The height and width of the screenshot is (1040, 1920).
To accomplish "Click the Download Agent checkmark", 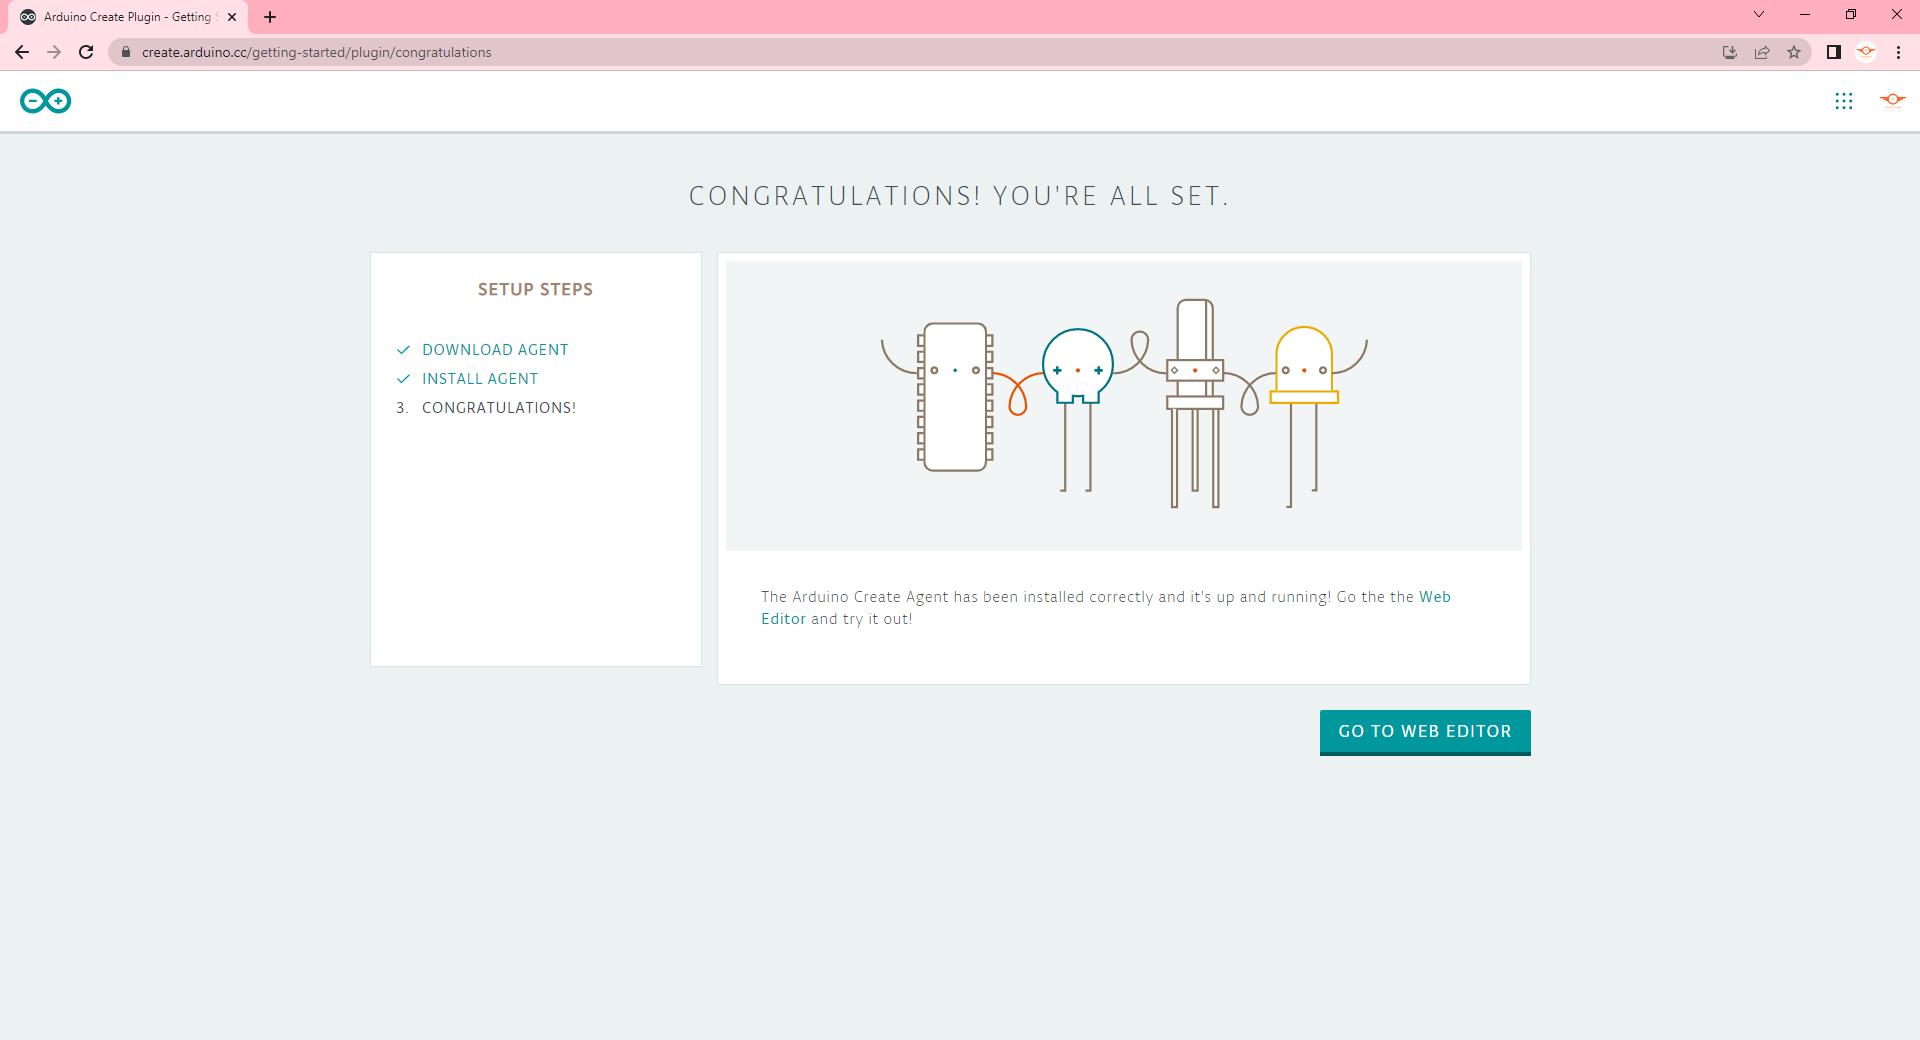I will click(403, 350).
